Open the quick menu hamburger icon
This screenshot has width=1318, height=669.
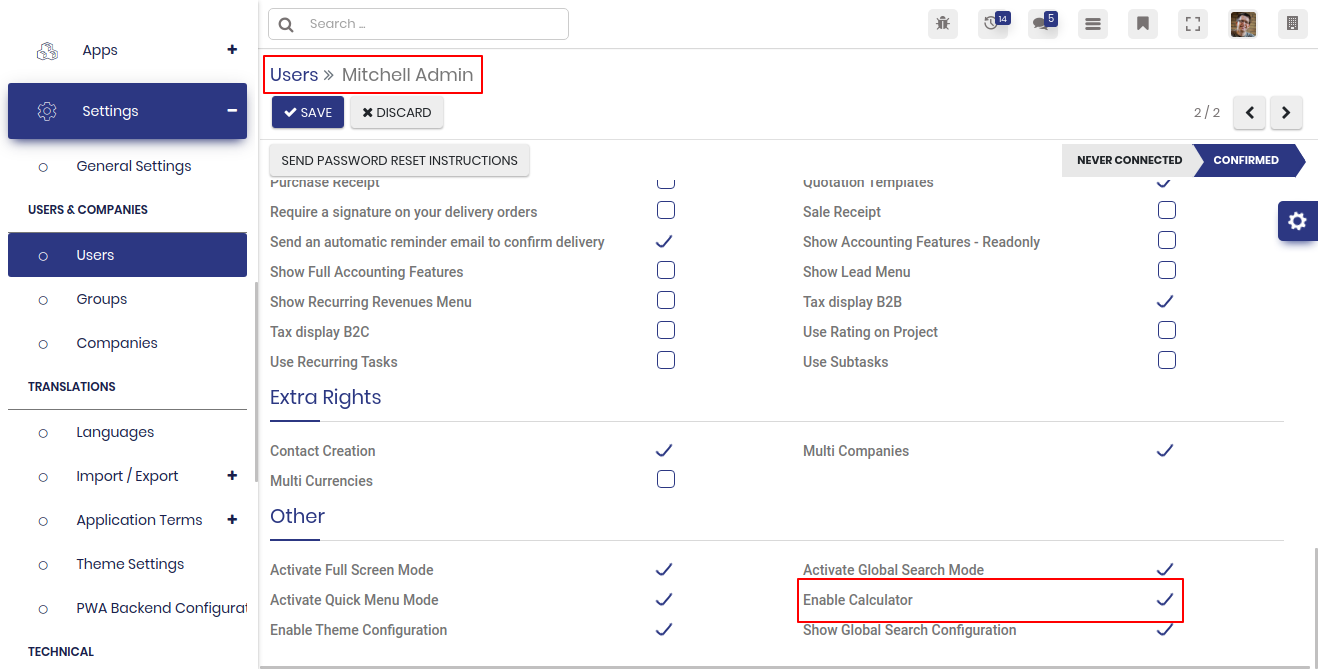(1093, 24)
